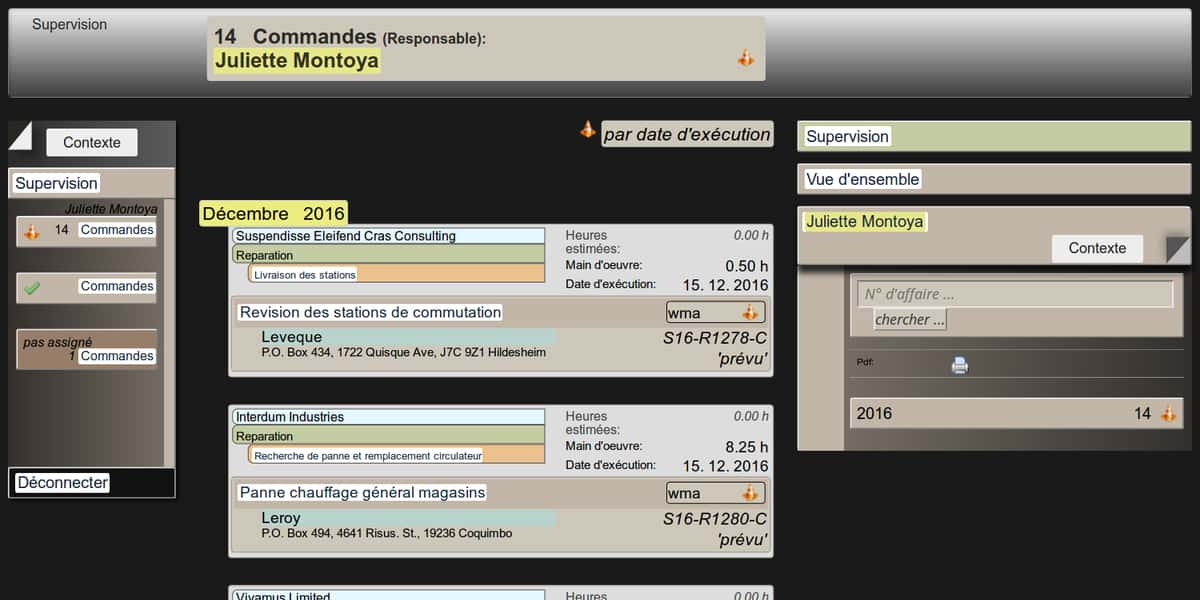Click the cone icon in the 2016 row
The width and height of the screenshot is (1200, 600).
1168,413
